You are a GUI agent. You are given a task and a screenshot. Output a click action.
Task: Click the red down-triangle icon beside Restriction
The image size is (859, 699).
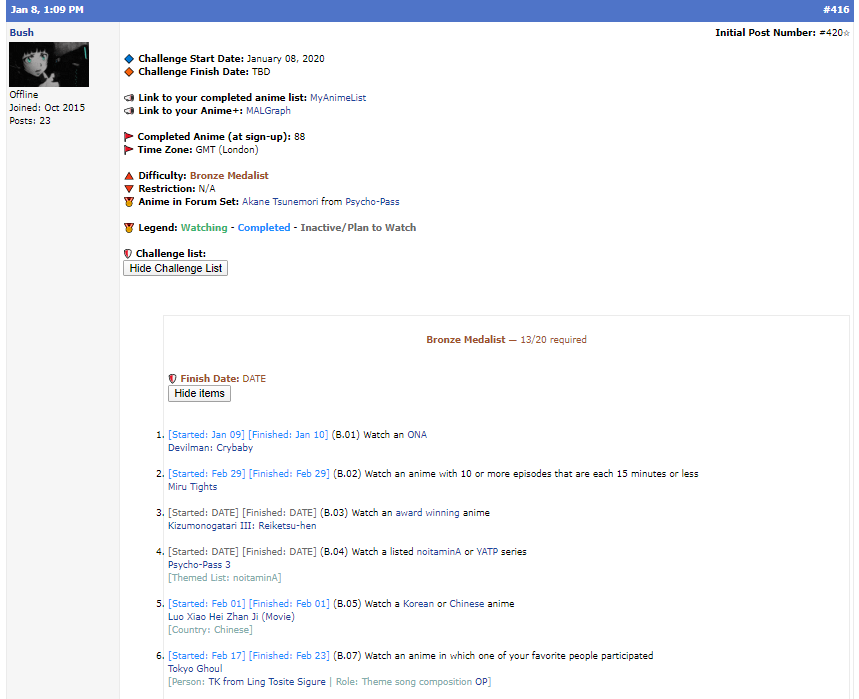(x=129, y=189)
